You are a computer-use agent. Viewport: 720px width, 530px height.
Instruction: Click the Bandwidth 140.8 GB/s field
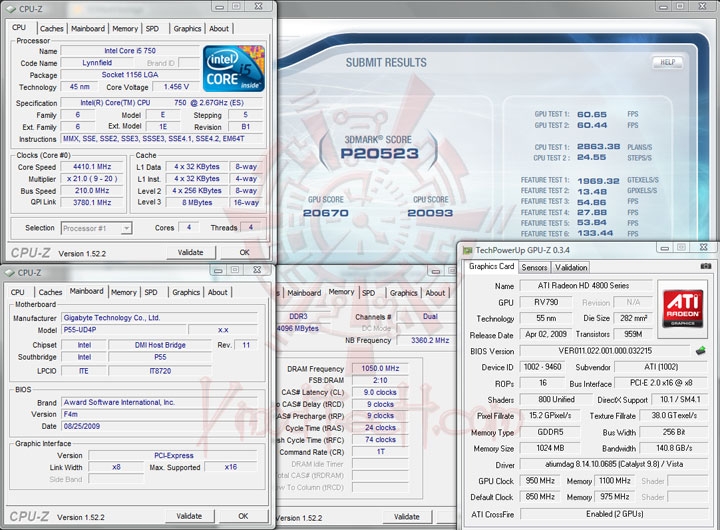pos(674,448)
